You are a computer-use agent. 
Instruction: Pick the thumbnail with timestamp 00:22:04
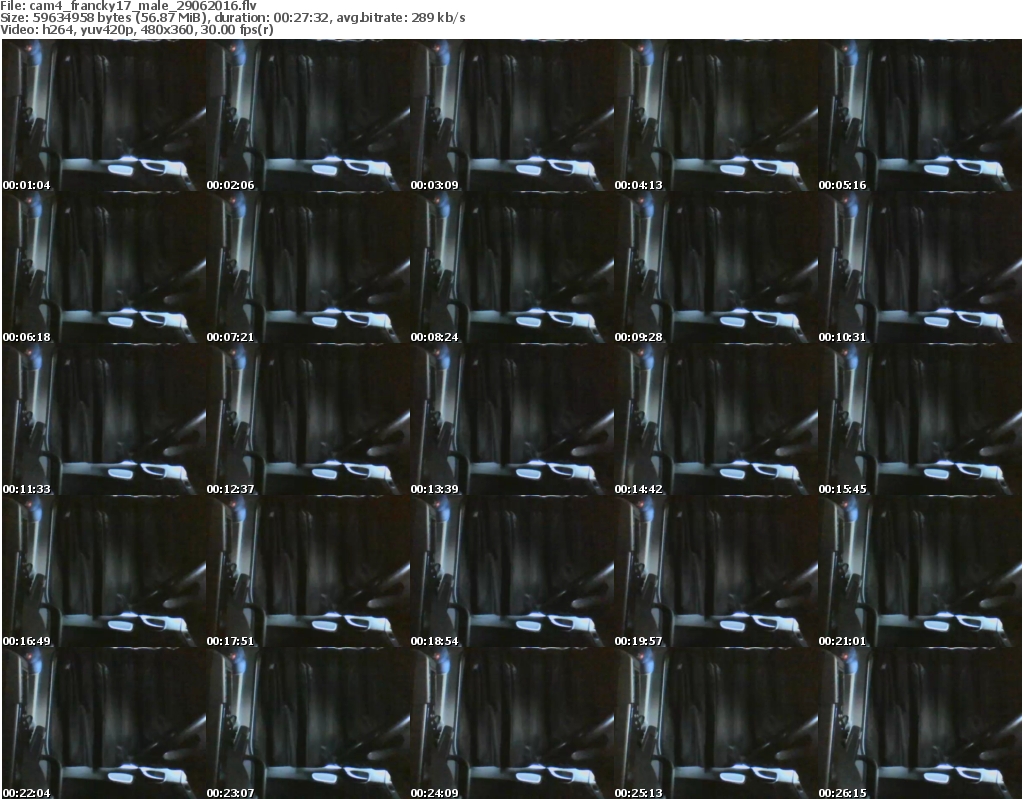[104, 724]
